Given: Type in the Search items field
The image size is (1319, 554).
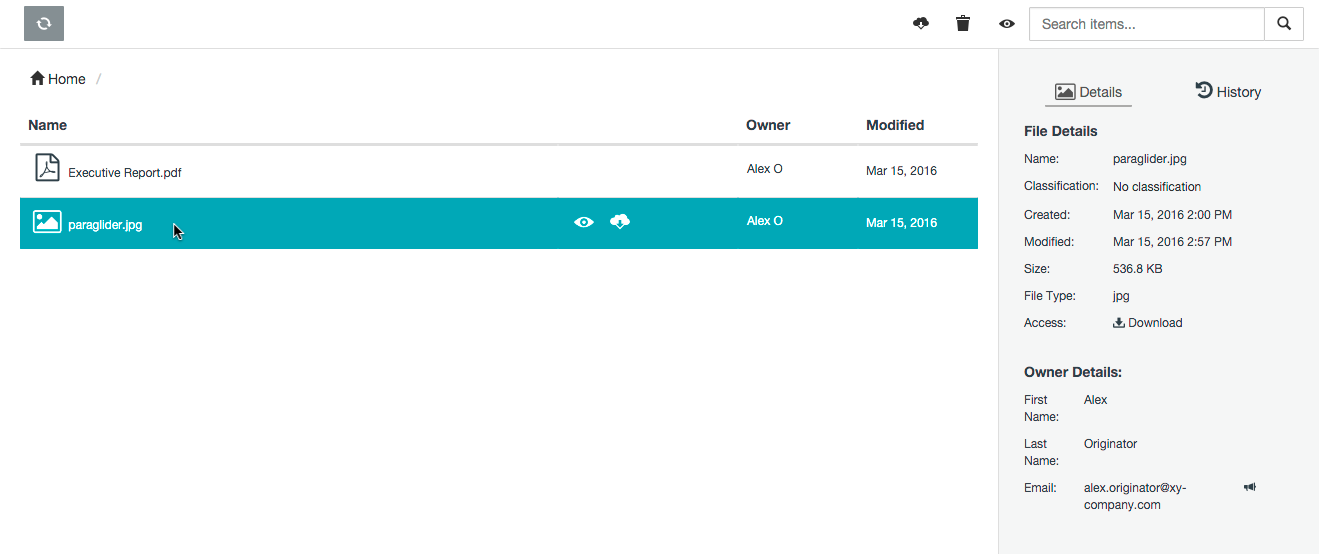Looking at the screenshot, I should click(1146, 24).
